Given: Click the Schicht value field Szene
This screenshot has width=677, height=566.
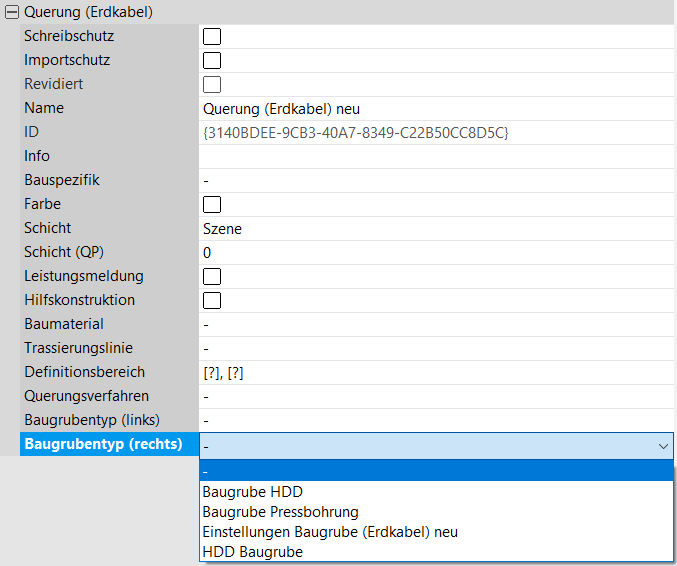Looking at the screenshot, I should pyautogui.click(x=435, y=228).
